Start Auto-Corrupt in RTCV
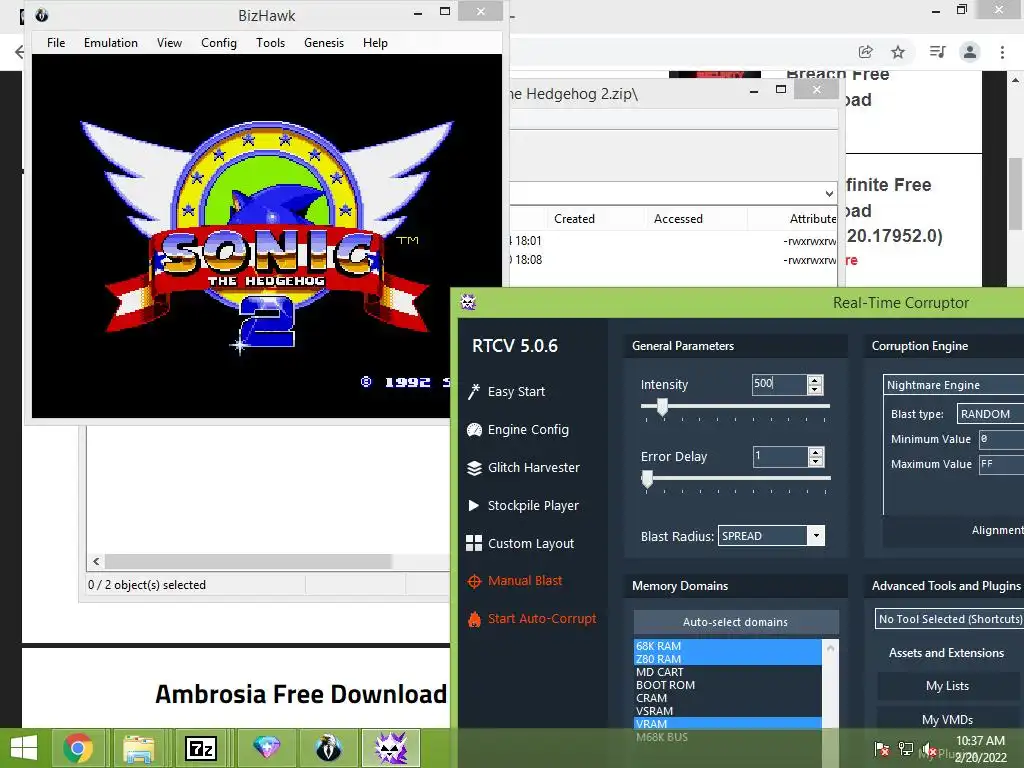 click(542, 618)
